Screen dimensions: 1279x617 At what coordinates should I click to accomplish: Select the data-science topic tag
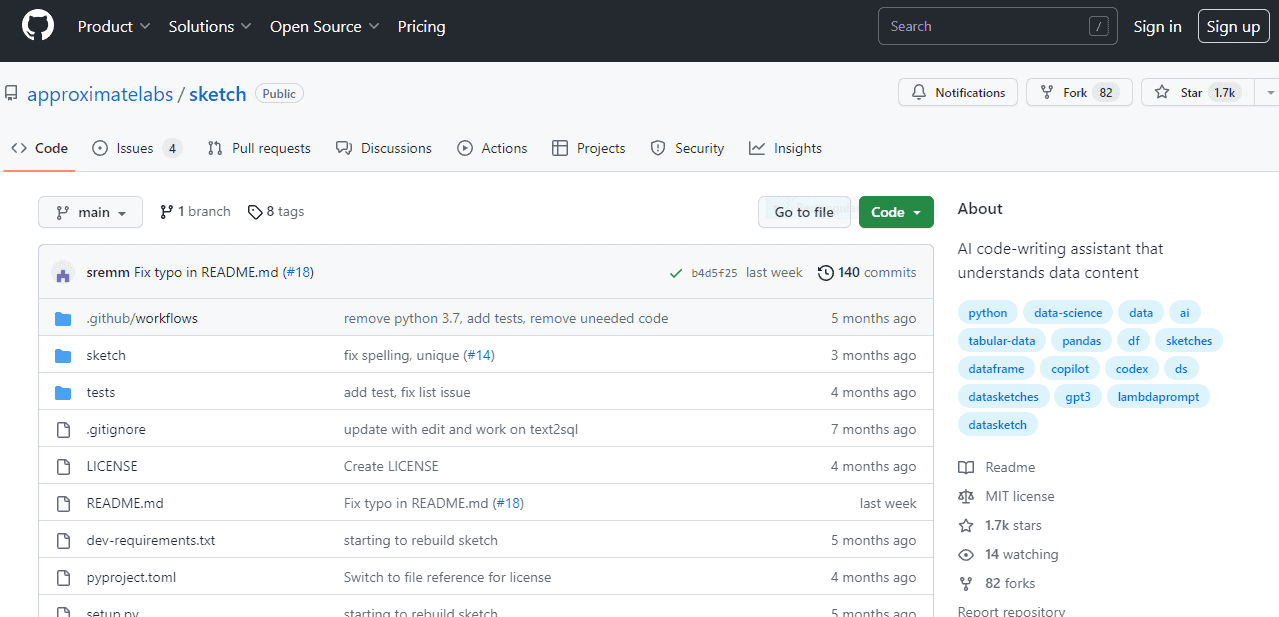click(1068, 313)
